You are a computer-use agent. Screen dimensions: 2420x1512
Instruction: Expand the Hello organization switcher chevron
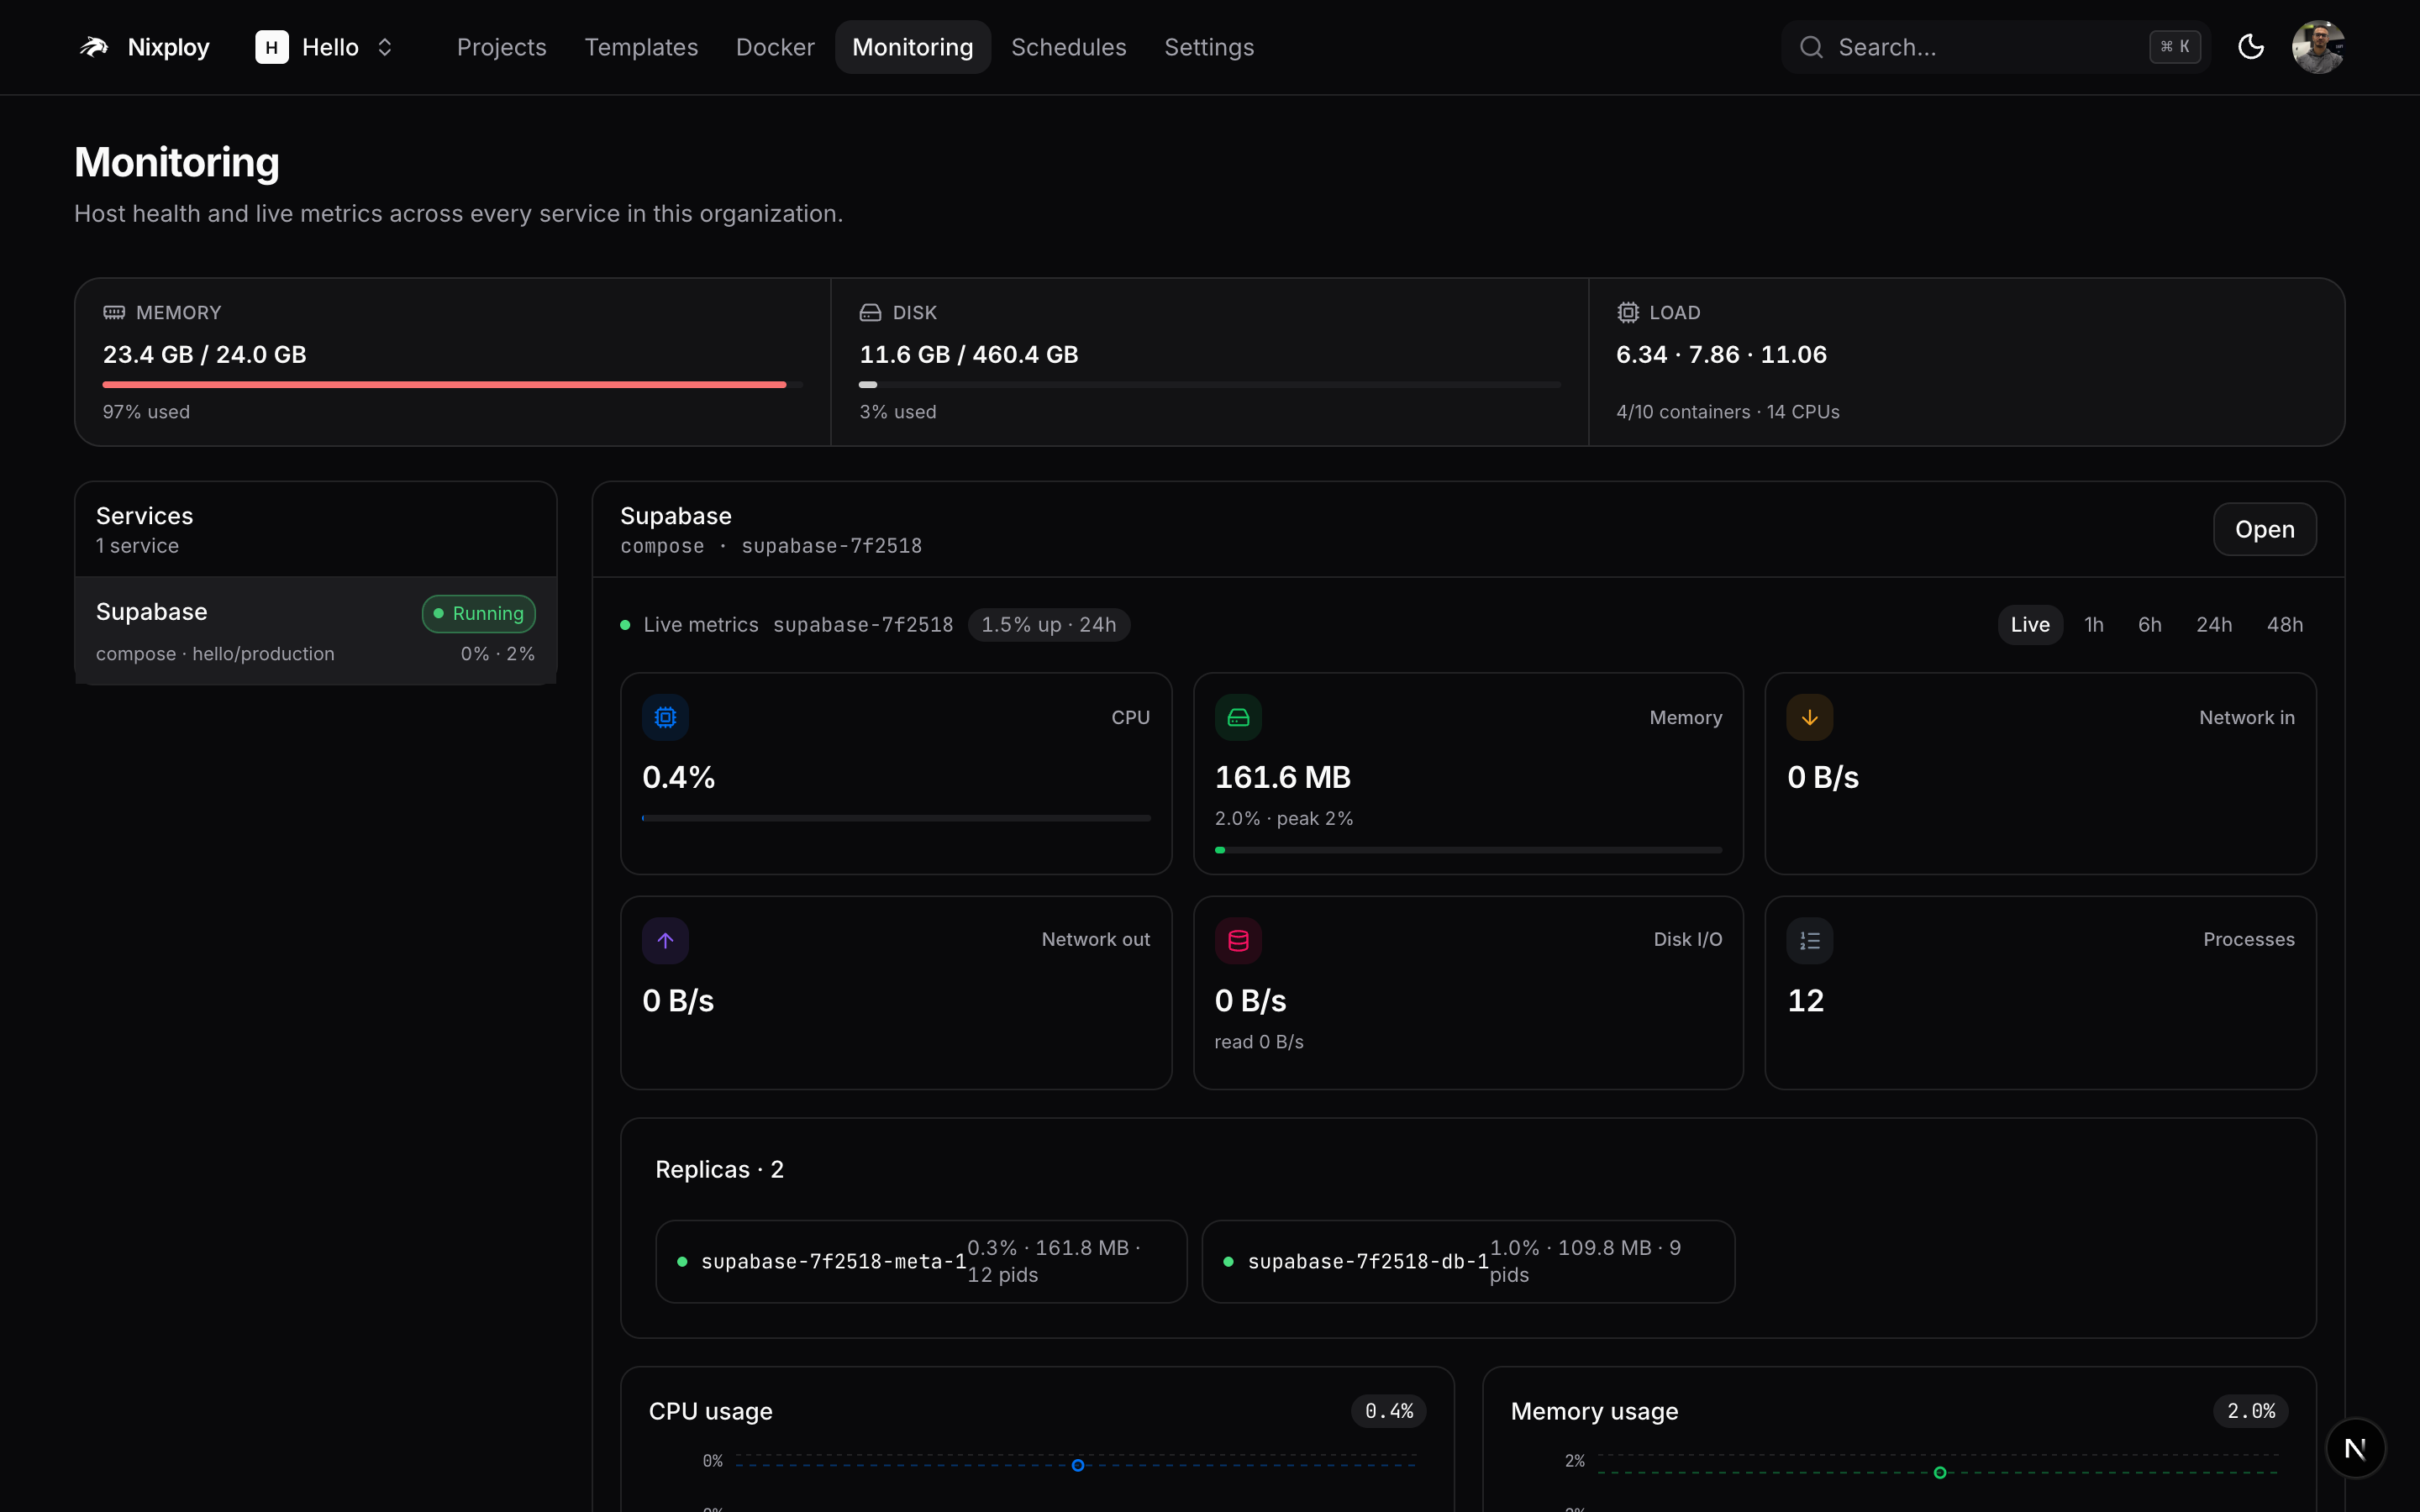coord(385,47)
